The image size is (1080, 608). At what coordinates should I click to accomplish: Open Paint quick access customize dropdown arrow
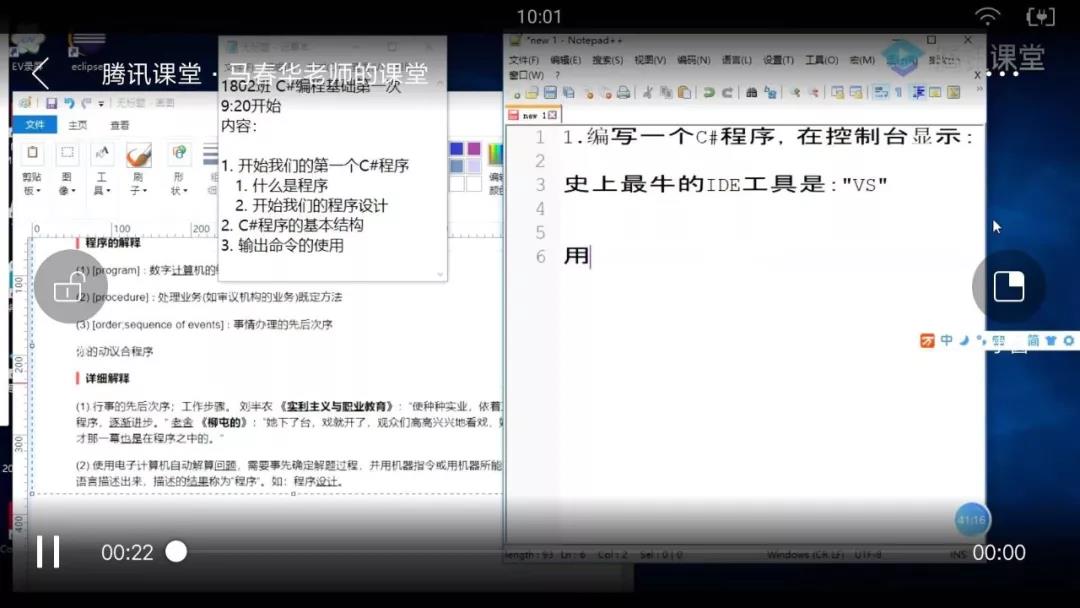click(x=101, y=104)
